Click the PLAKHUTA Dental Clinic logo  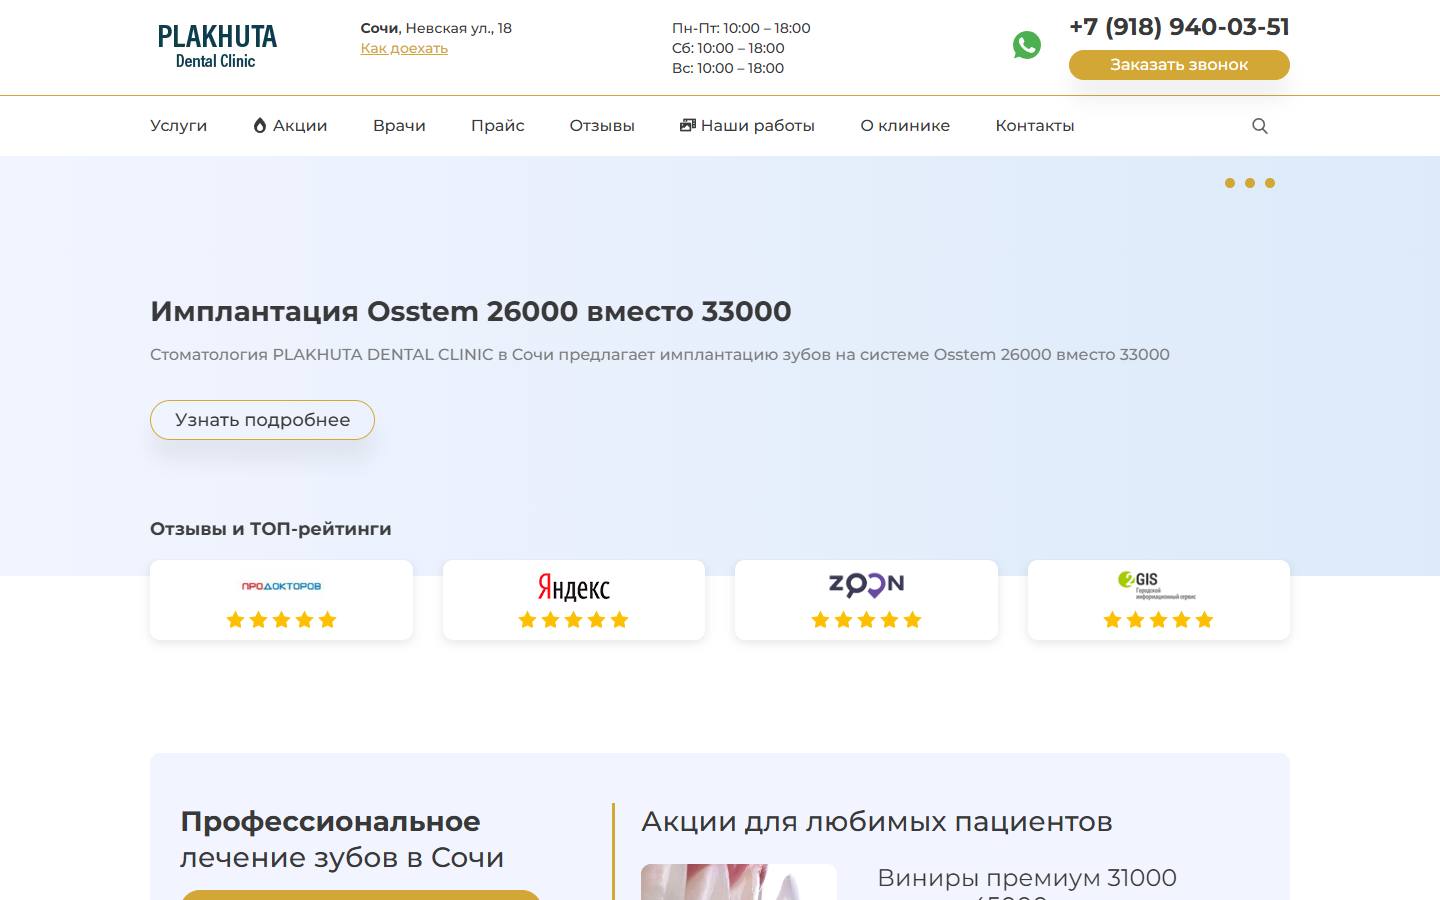tap(217, 47)
